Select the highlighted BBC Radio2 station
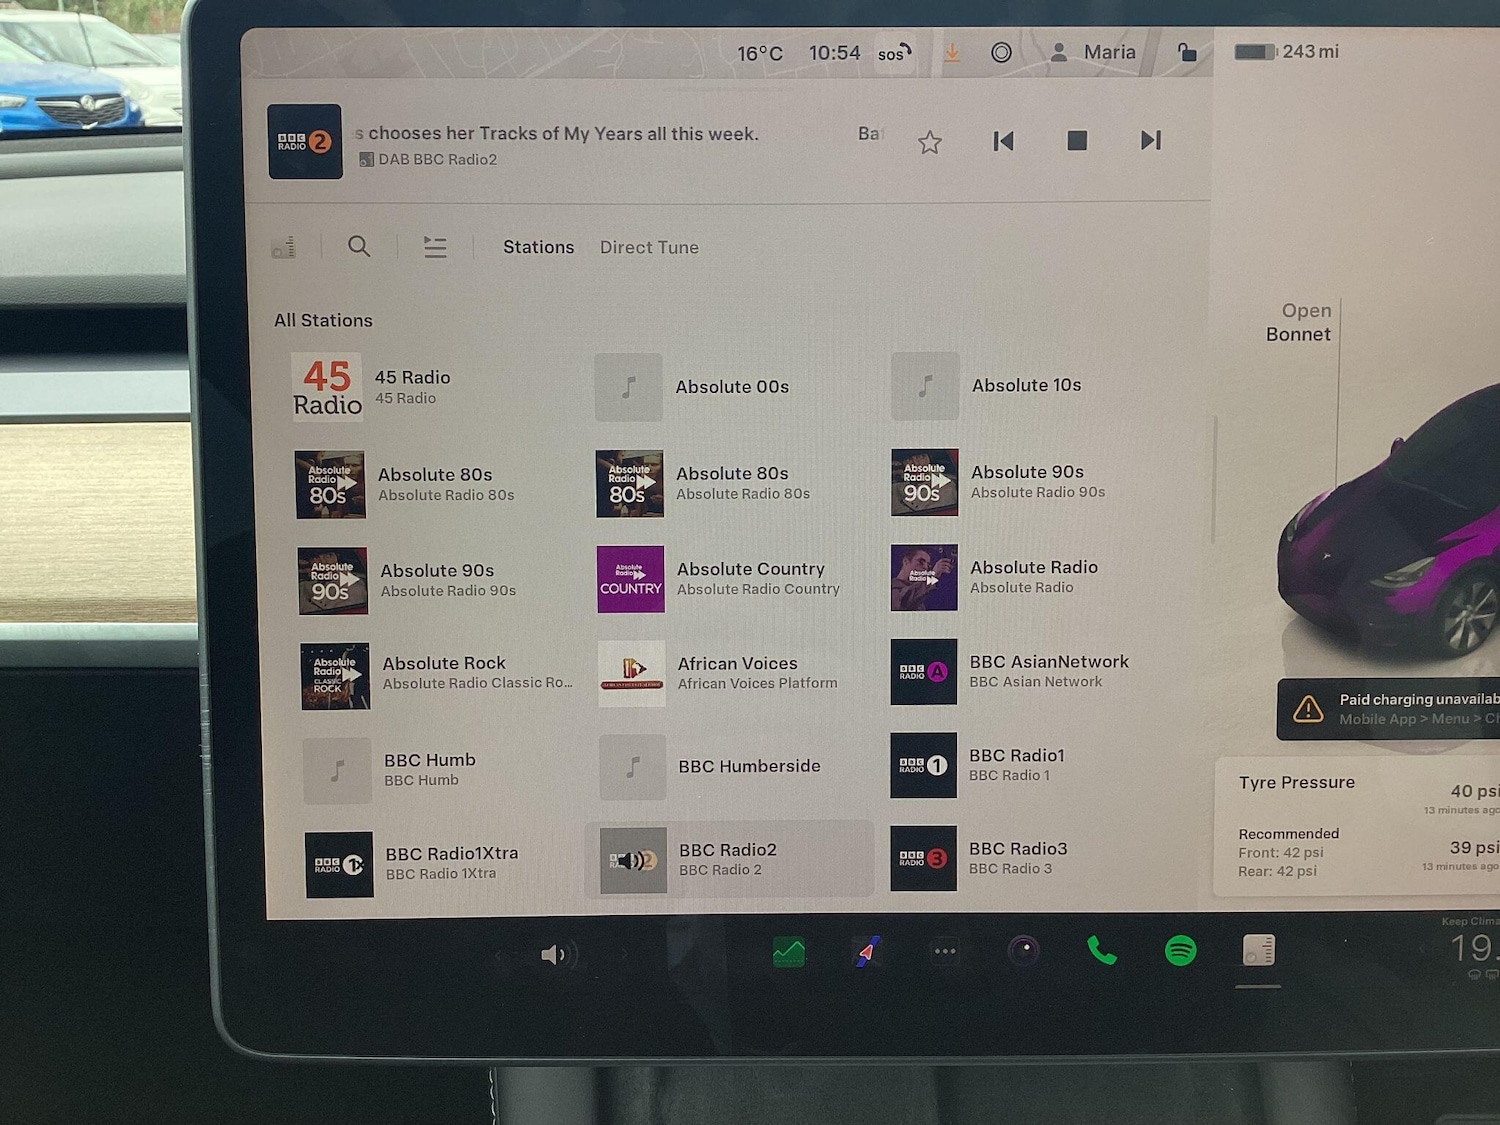The height and width of the screenshot is (1125, 1500). (x=730, y=860)
